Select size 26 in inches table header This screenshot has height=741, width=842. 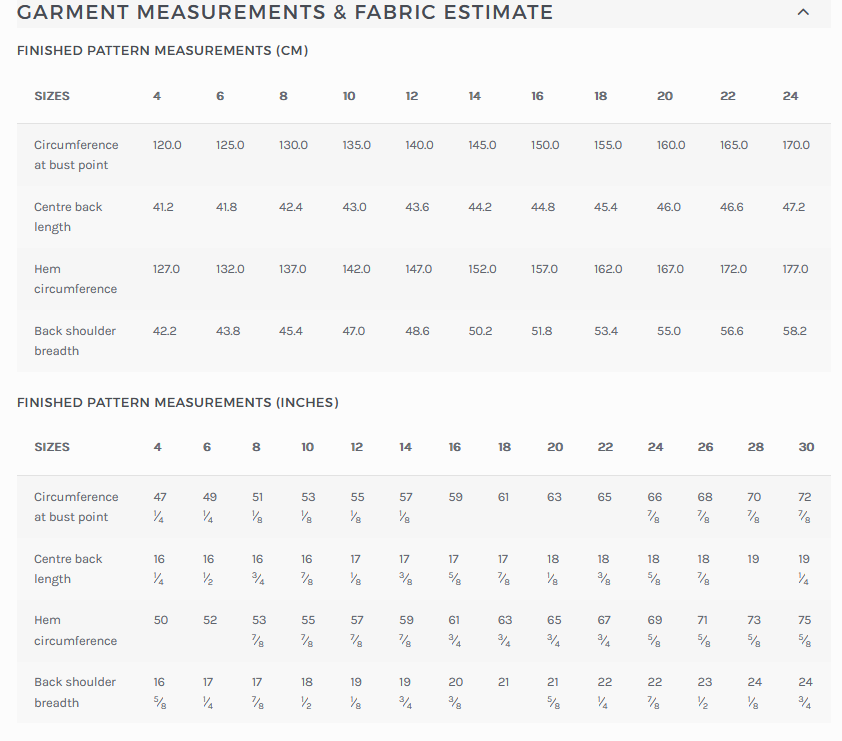point(705,447)
